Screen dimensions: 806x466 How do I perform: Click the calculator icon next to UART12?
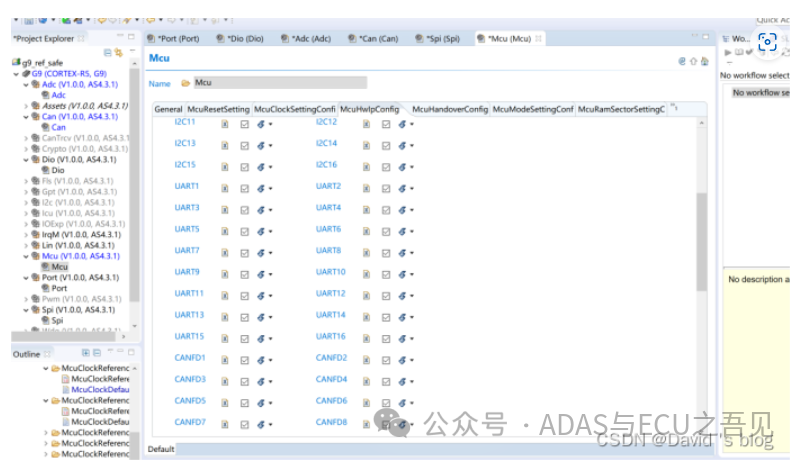point(366,295)
